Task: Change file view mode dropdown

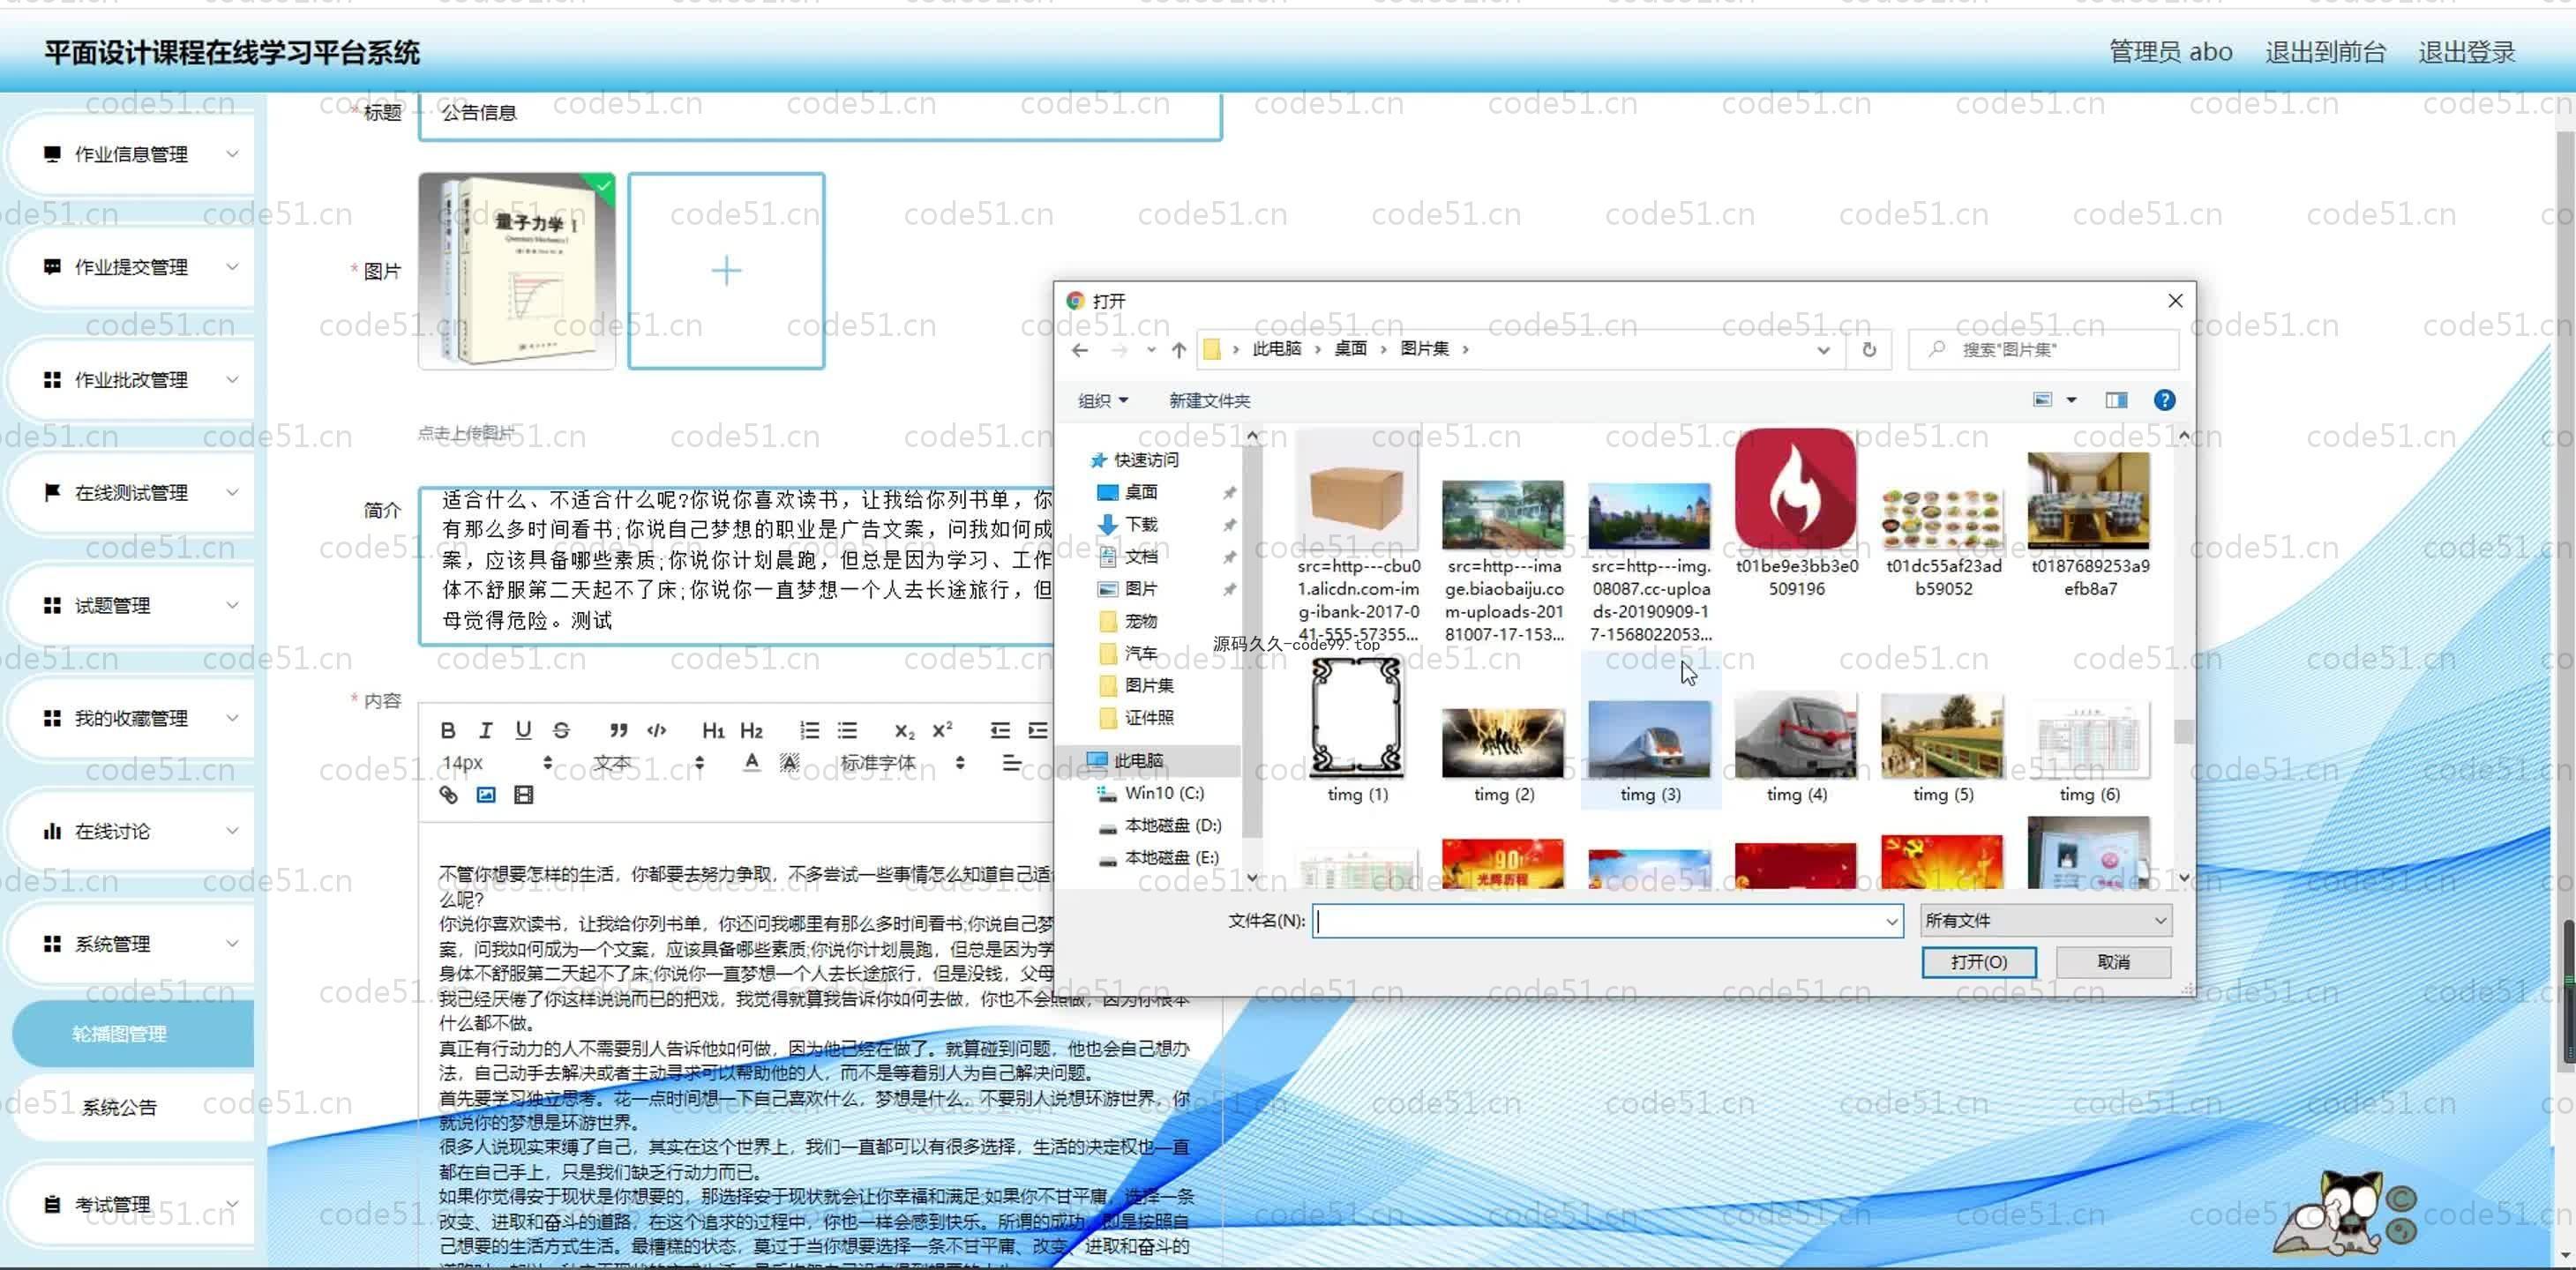Action: tap(2072, 400)
